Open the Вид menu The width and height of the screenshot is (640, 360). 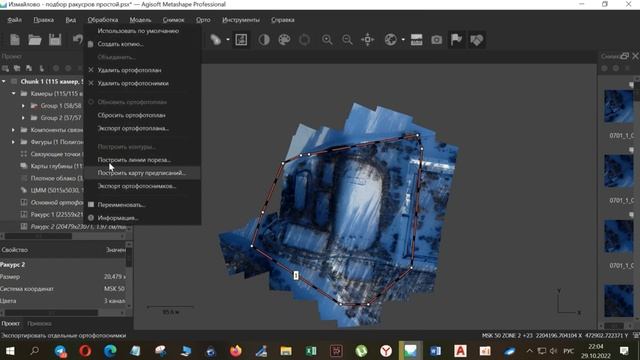(71, 20)
